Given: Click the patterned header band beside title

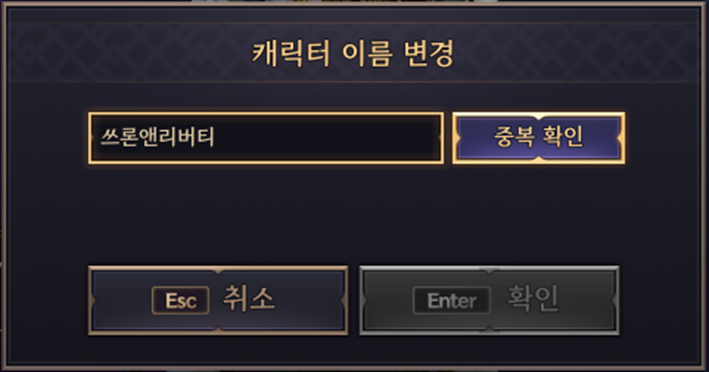Looking at the screenshot, I should pyautogui.click(x=127, y=53).
